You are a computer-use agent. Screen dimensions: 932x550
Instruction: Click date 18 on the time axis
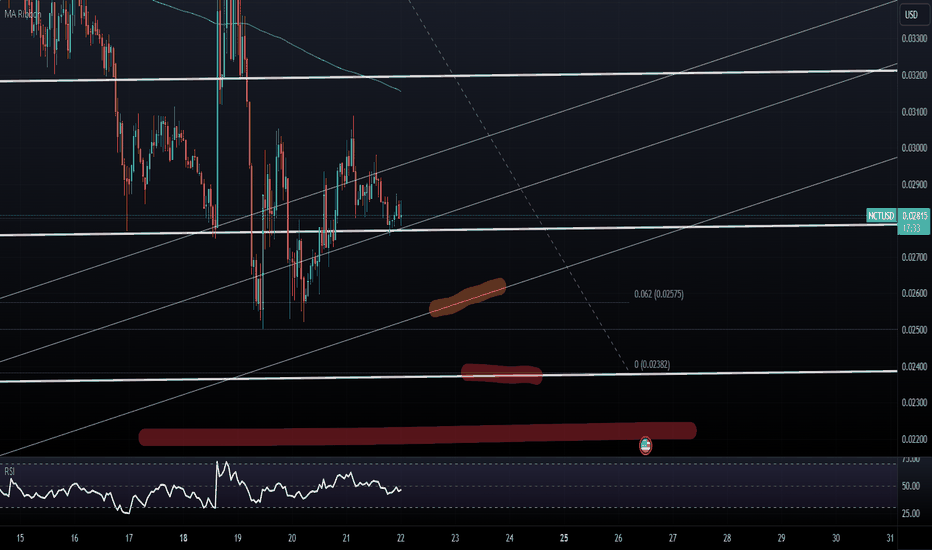pyautogui.click(x=183, y=538)
